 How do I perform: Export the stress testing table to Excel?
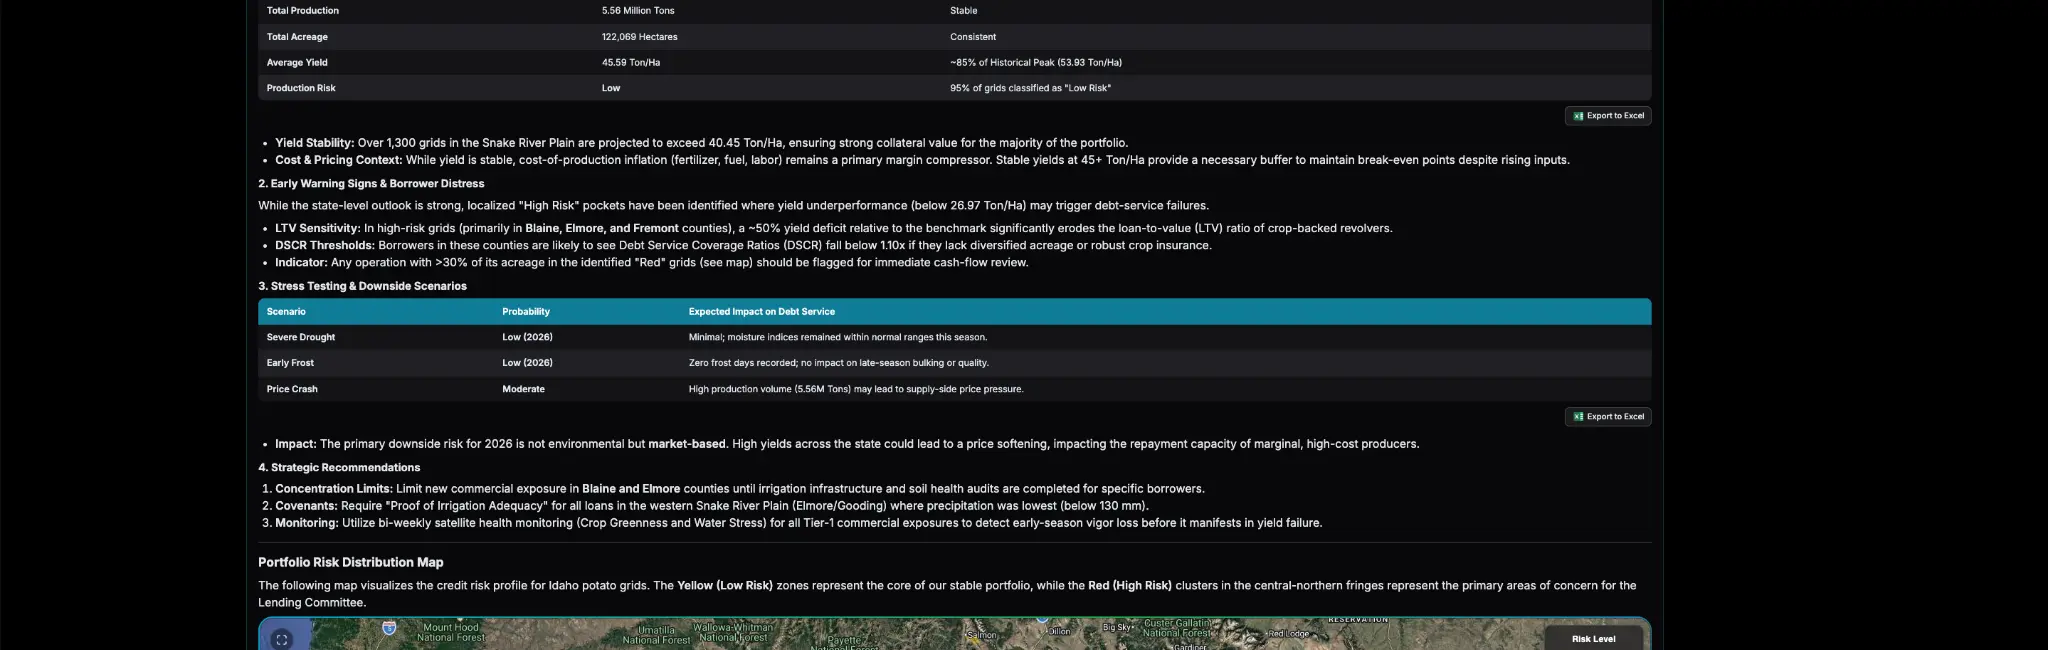coord(1608,417)
